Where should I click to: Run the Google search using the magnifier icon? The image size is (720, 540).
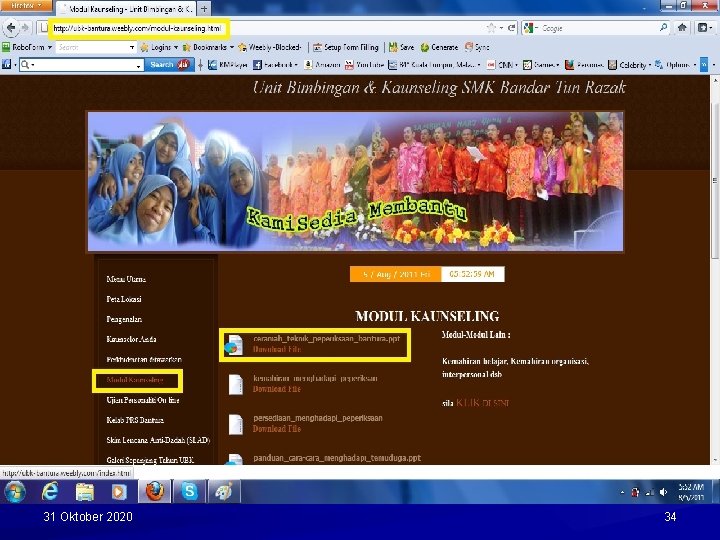point(663,28)
